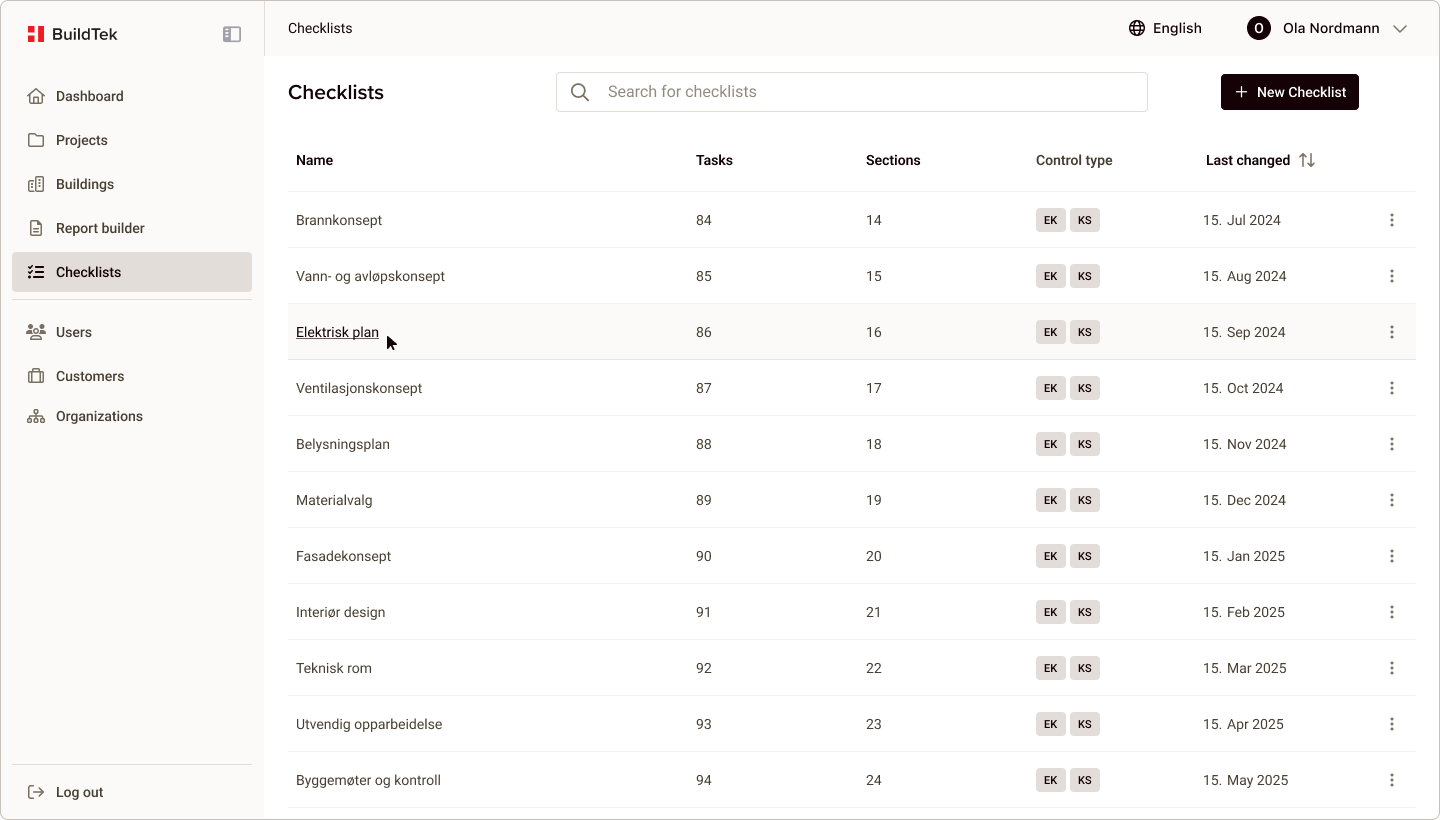Click the globe language icon

pyautogui.click(x=1137, y=28)
